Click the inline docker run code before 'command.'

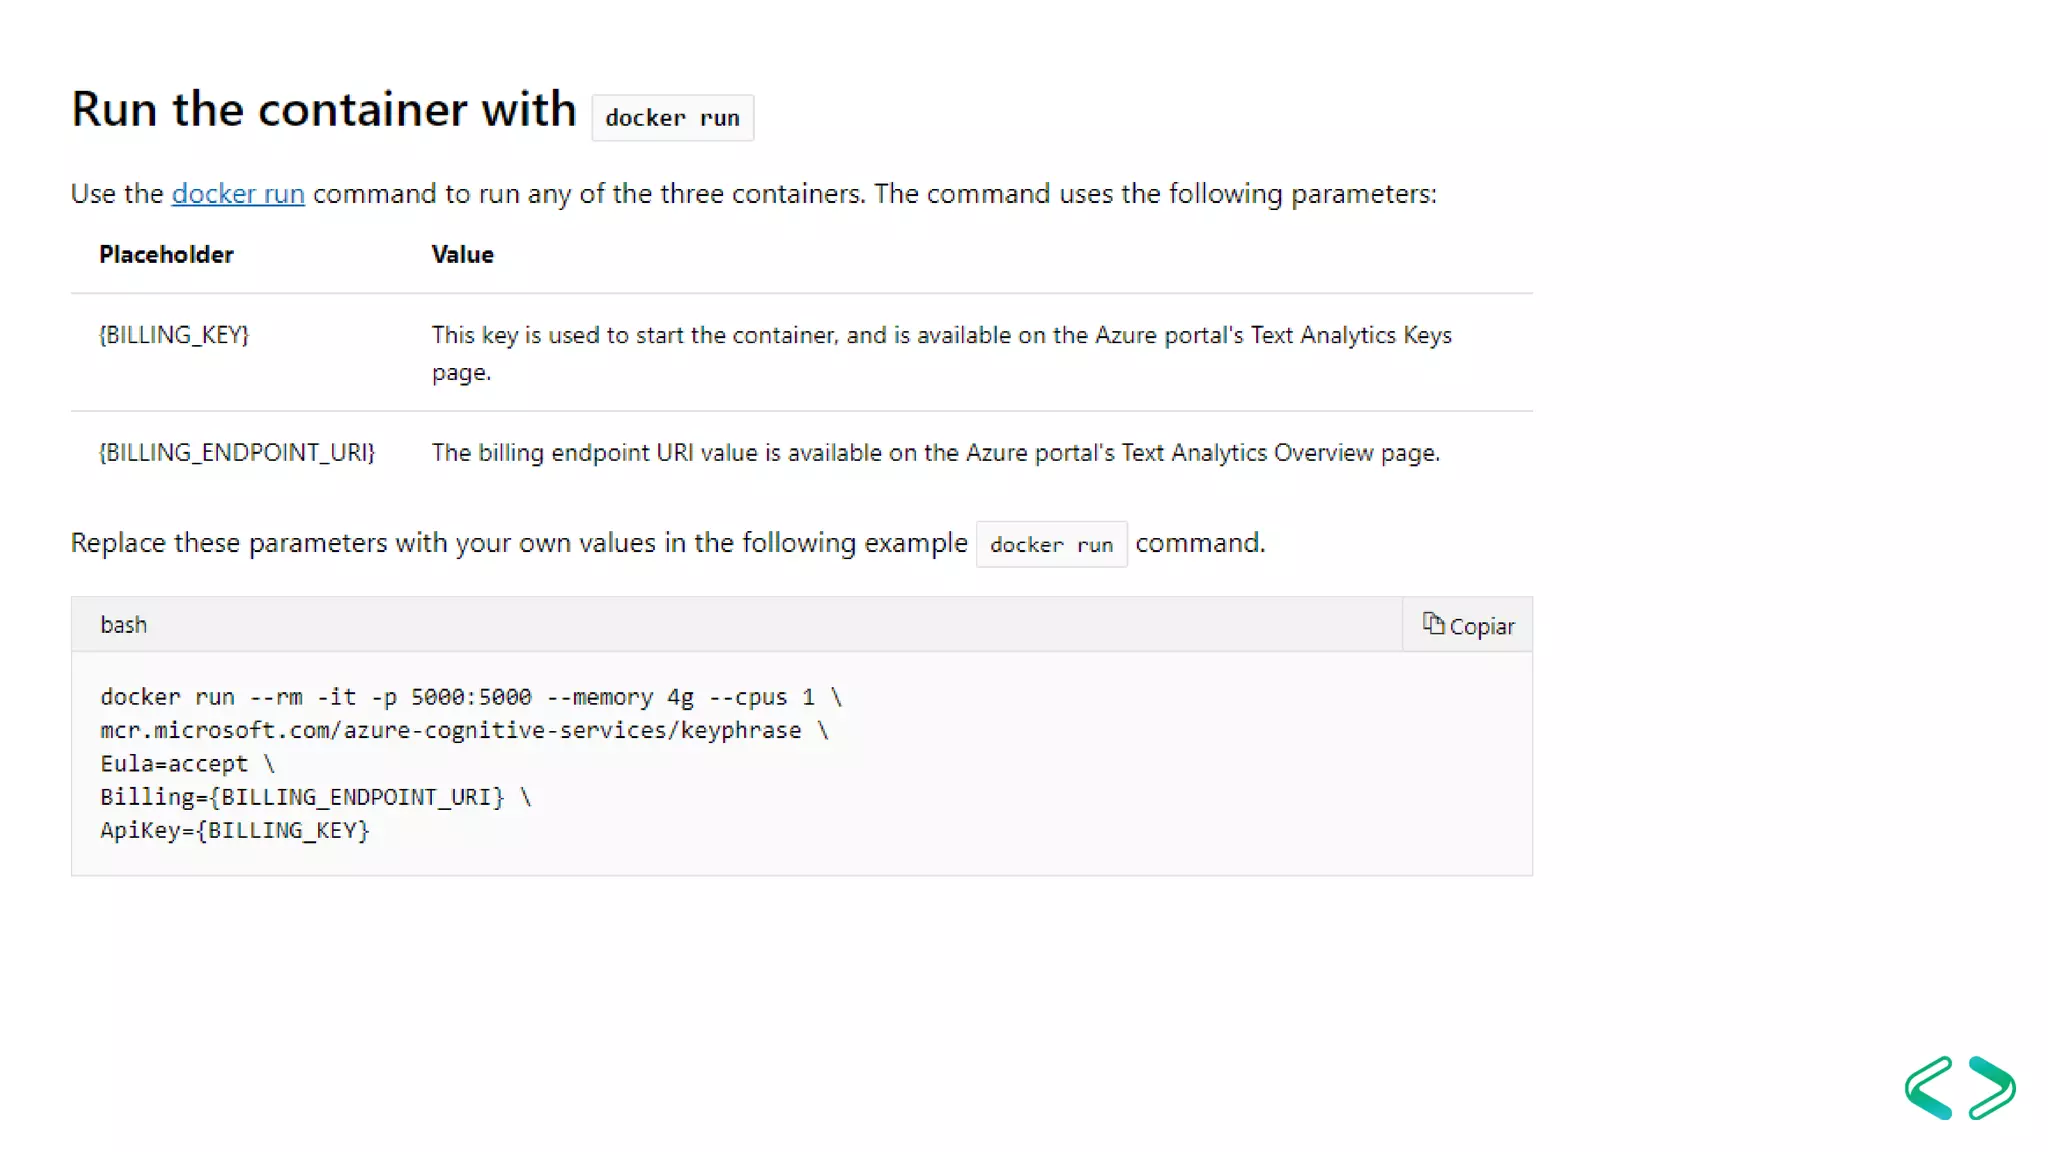pyautogui.click(x=1051, y=544)
